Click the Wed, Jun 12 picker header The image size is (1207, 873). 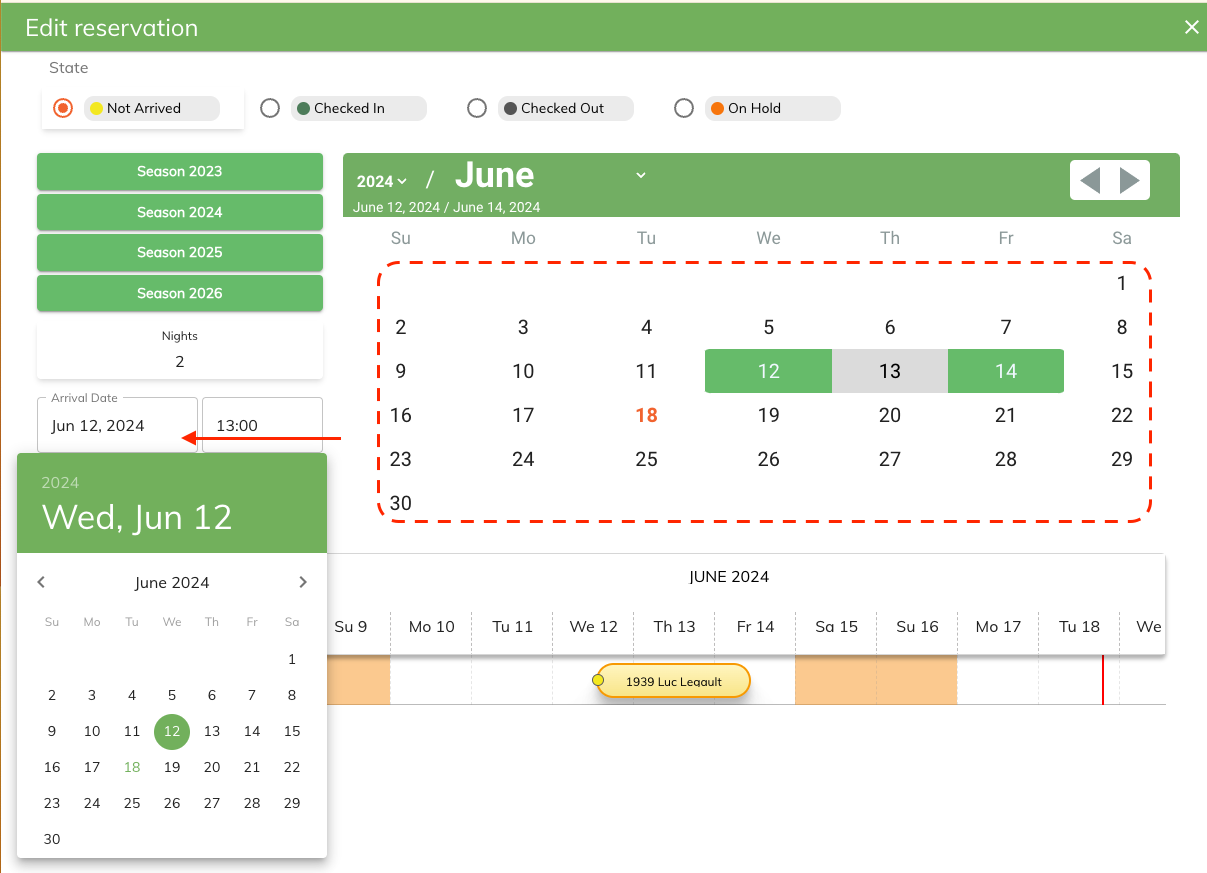point(137,517)
